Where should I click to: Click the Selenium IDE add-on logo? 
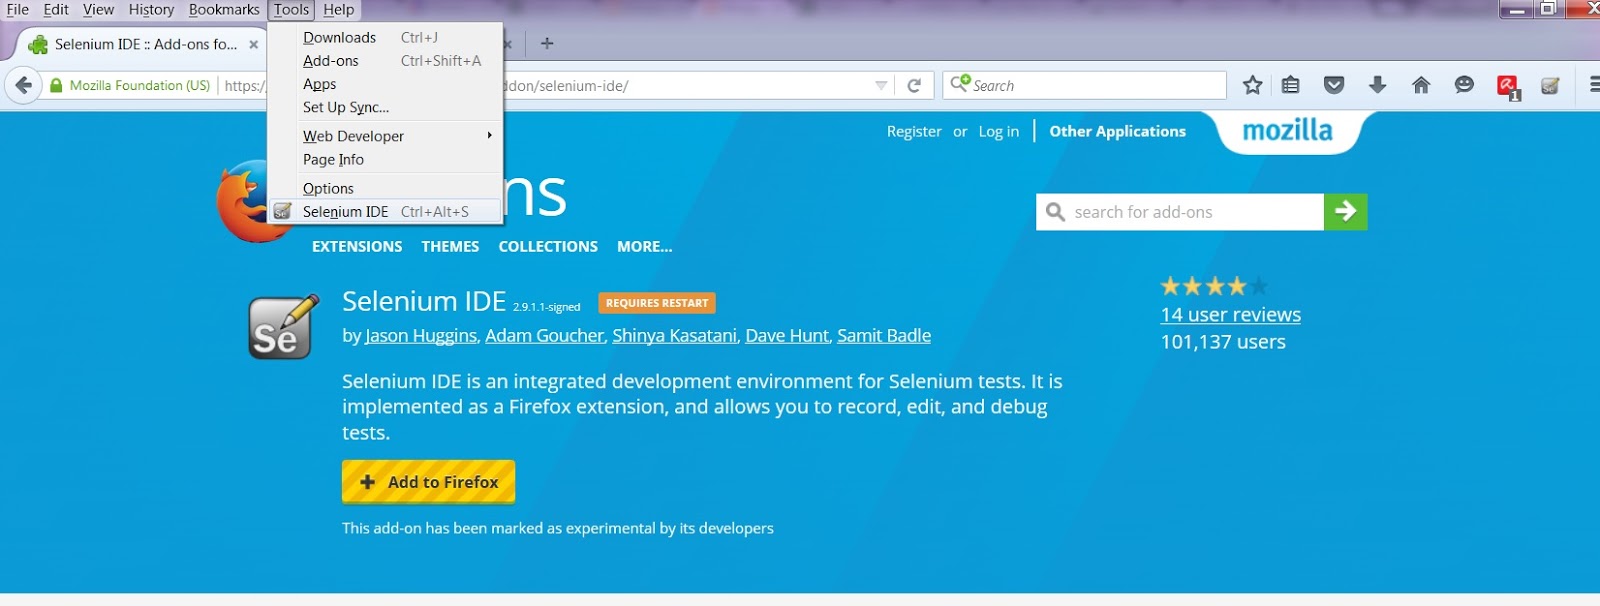point(284,326)
